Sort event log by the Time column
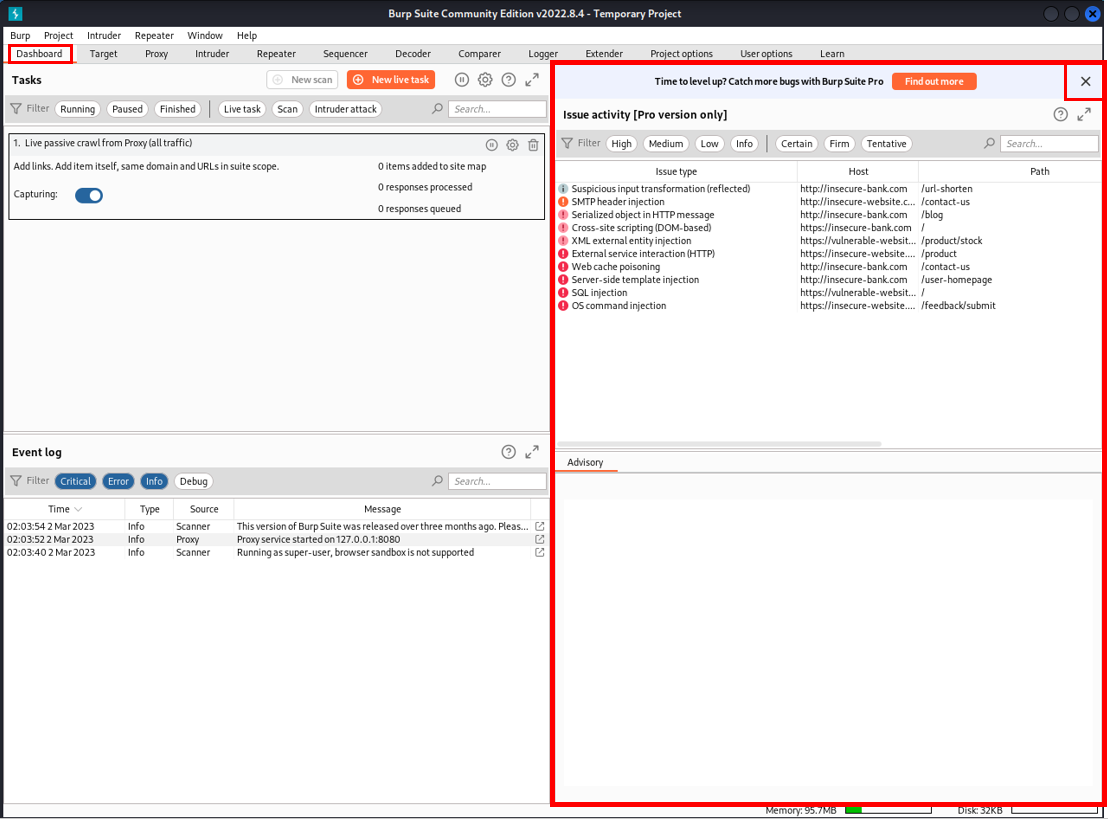This screenshot has width=1108, height=819. [x=64, y=509]
